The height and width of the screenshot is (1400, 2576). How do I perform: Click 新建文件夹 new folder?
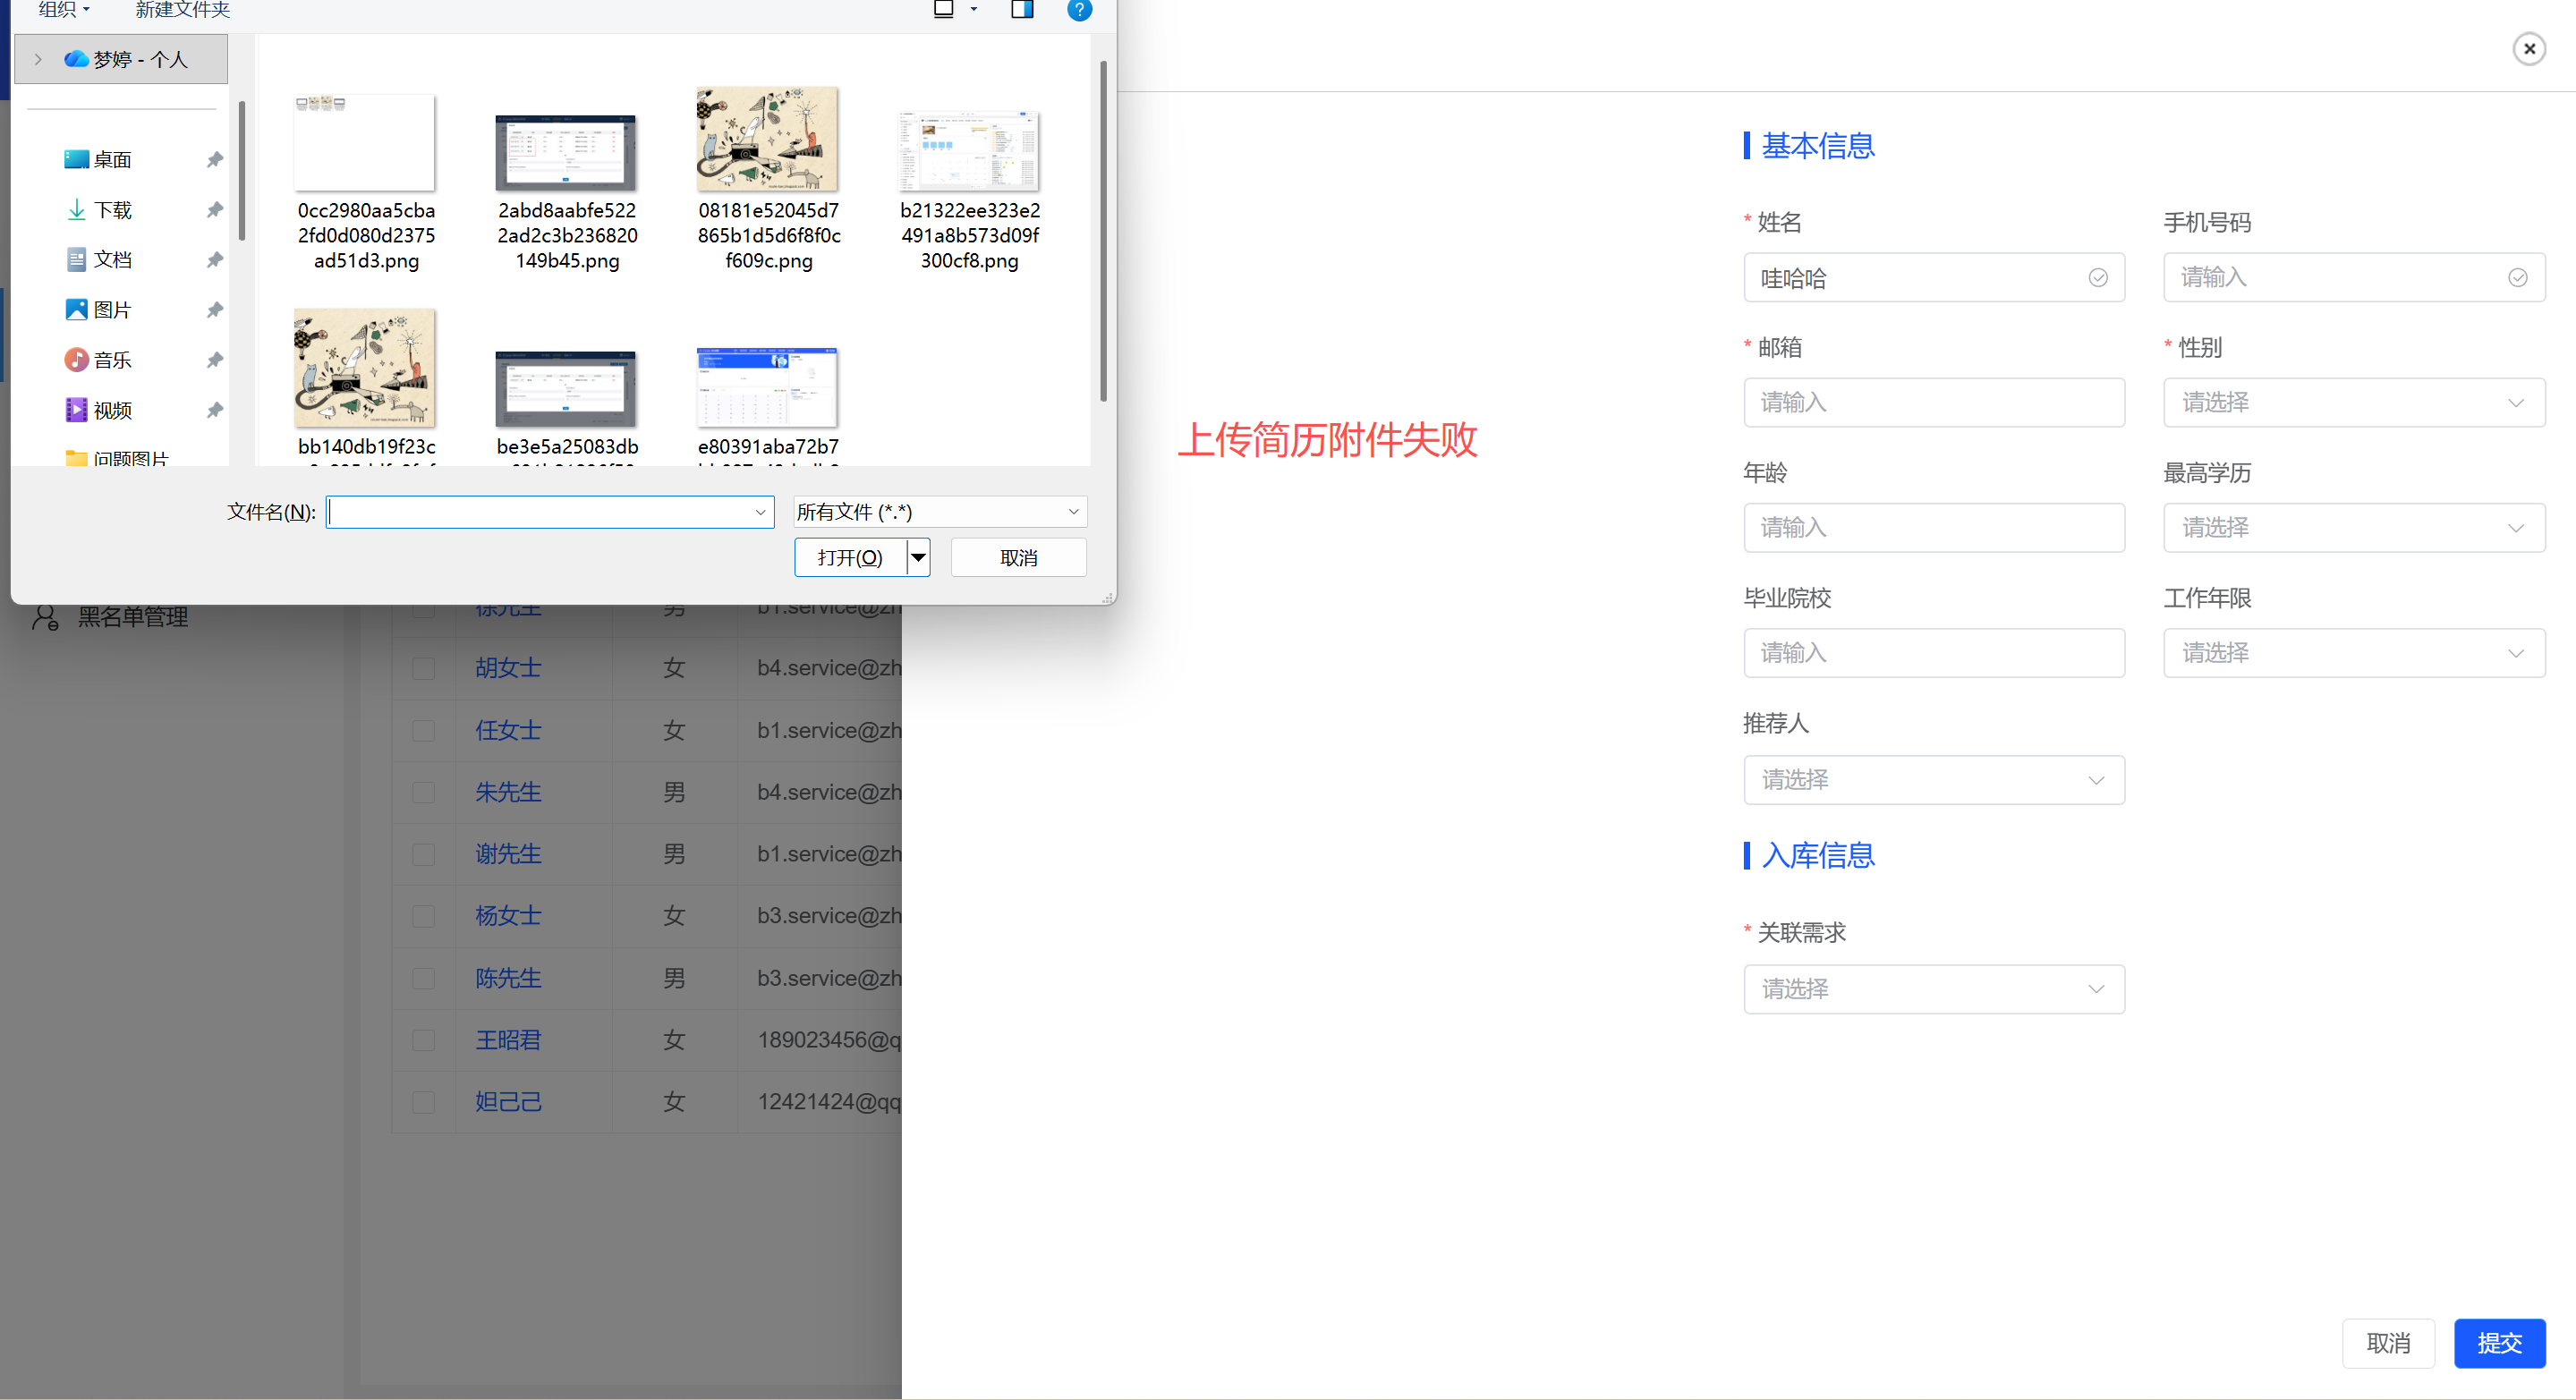click(x=182, y=10)
